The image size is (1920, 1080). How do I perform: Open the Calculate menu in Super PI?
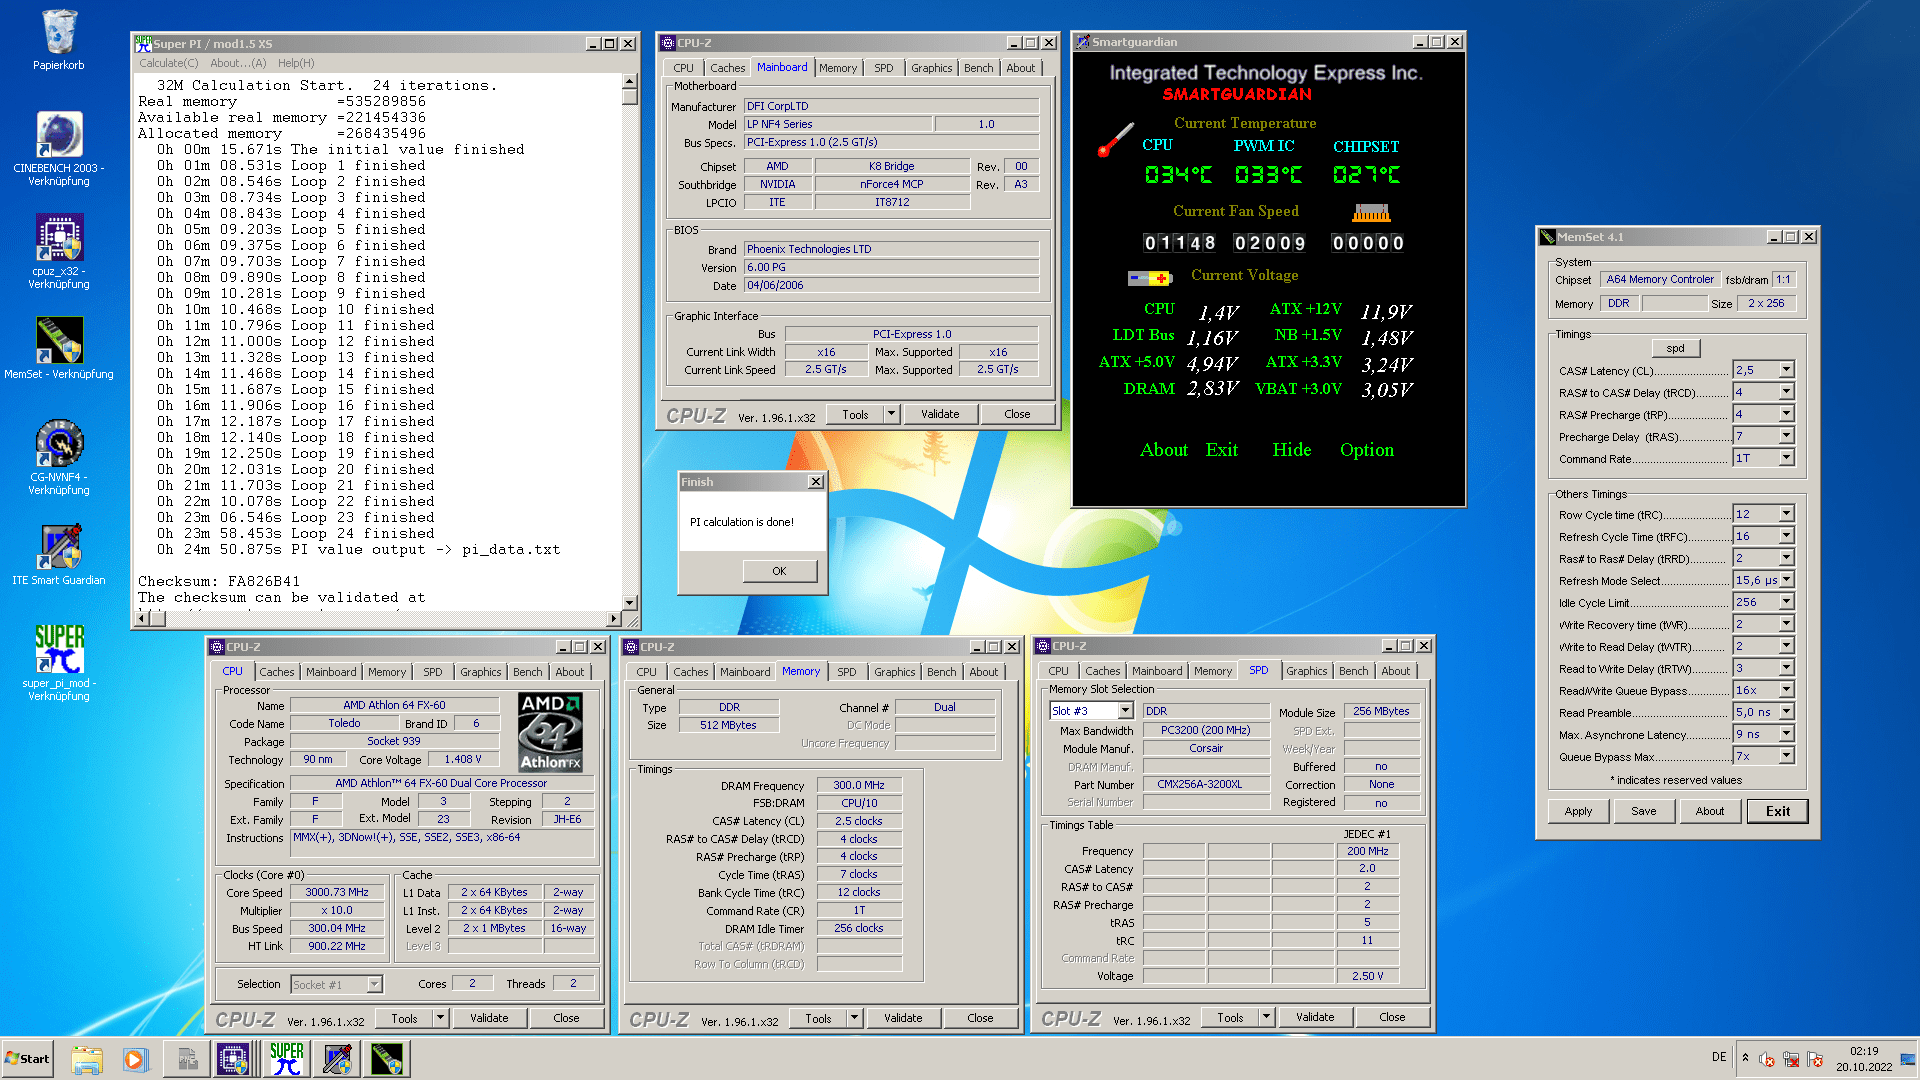(x=168, y=63)
